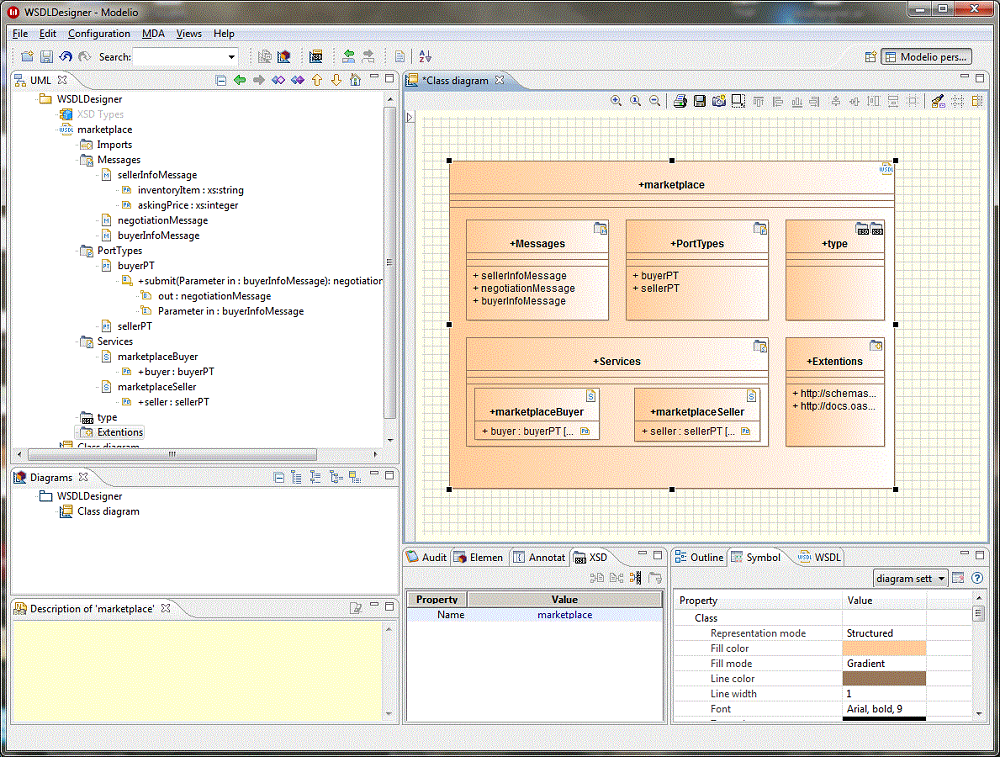Close the Class diagram editor tab
Screen dimensions: 1000x757
pyautogui.click(x=499, y=80)
